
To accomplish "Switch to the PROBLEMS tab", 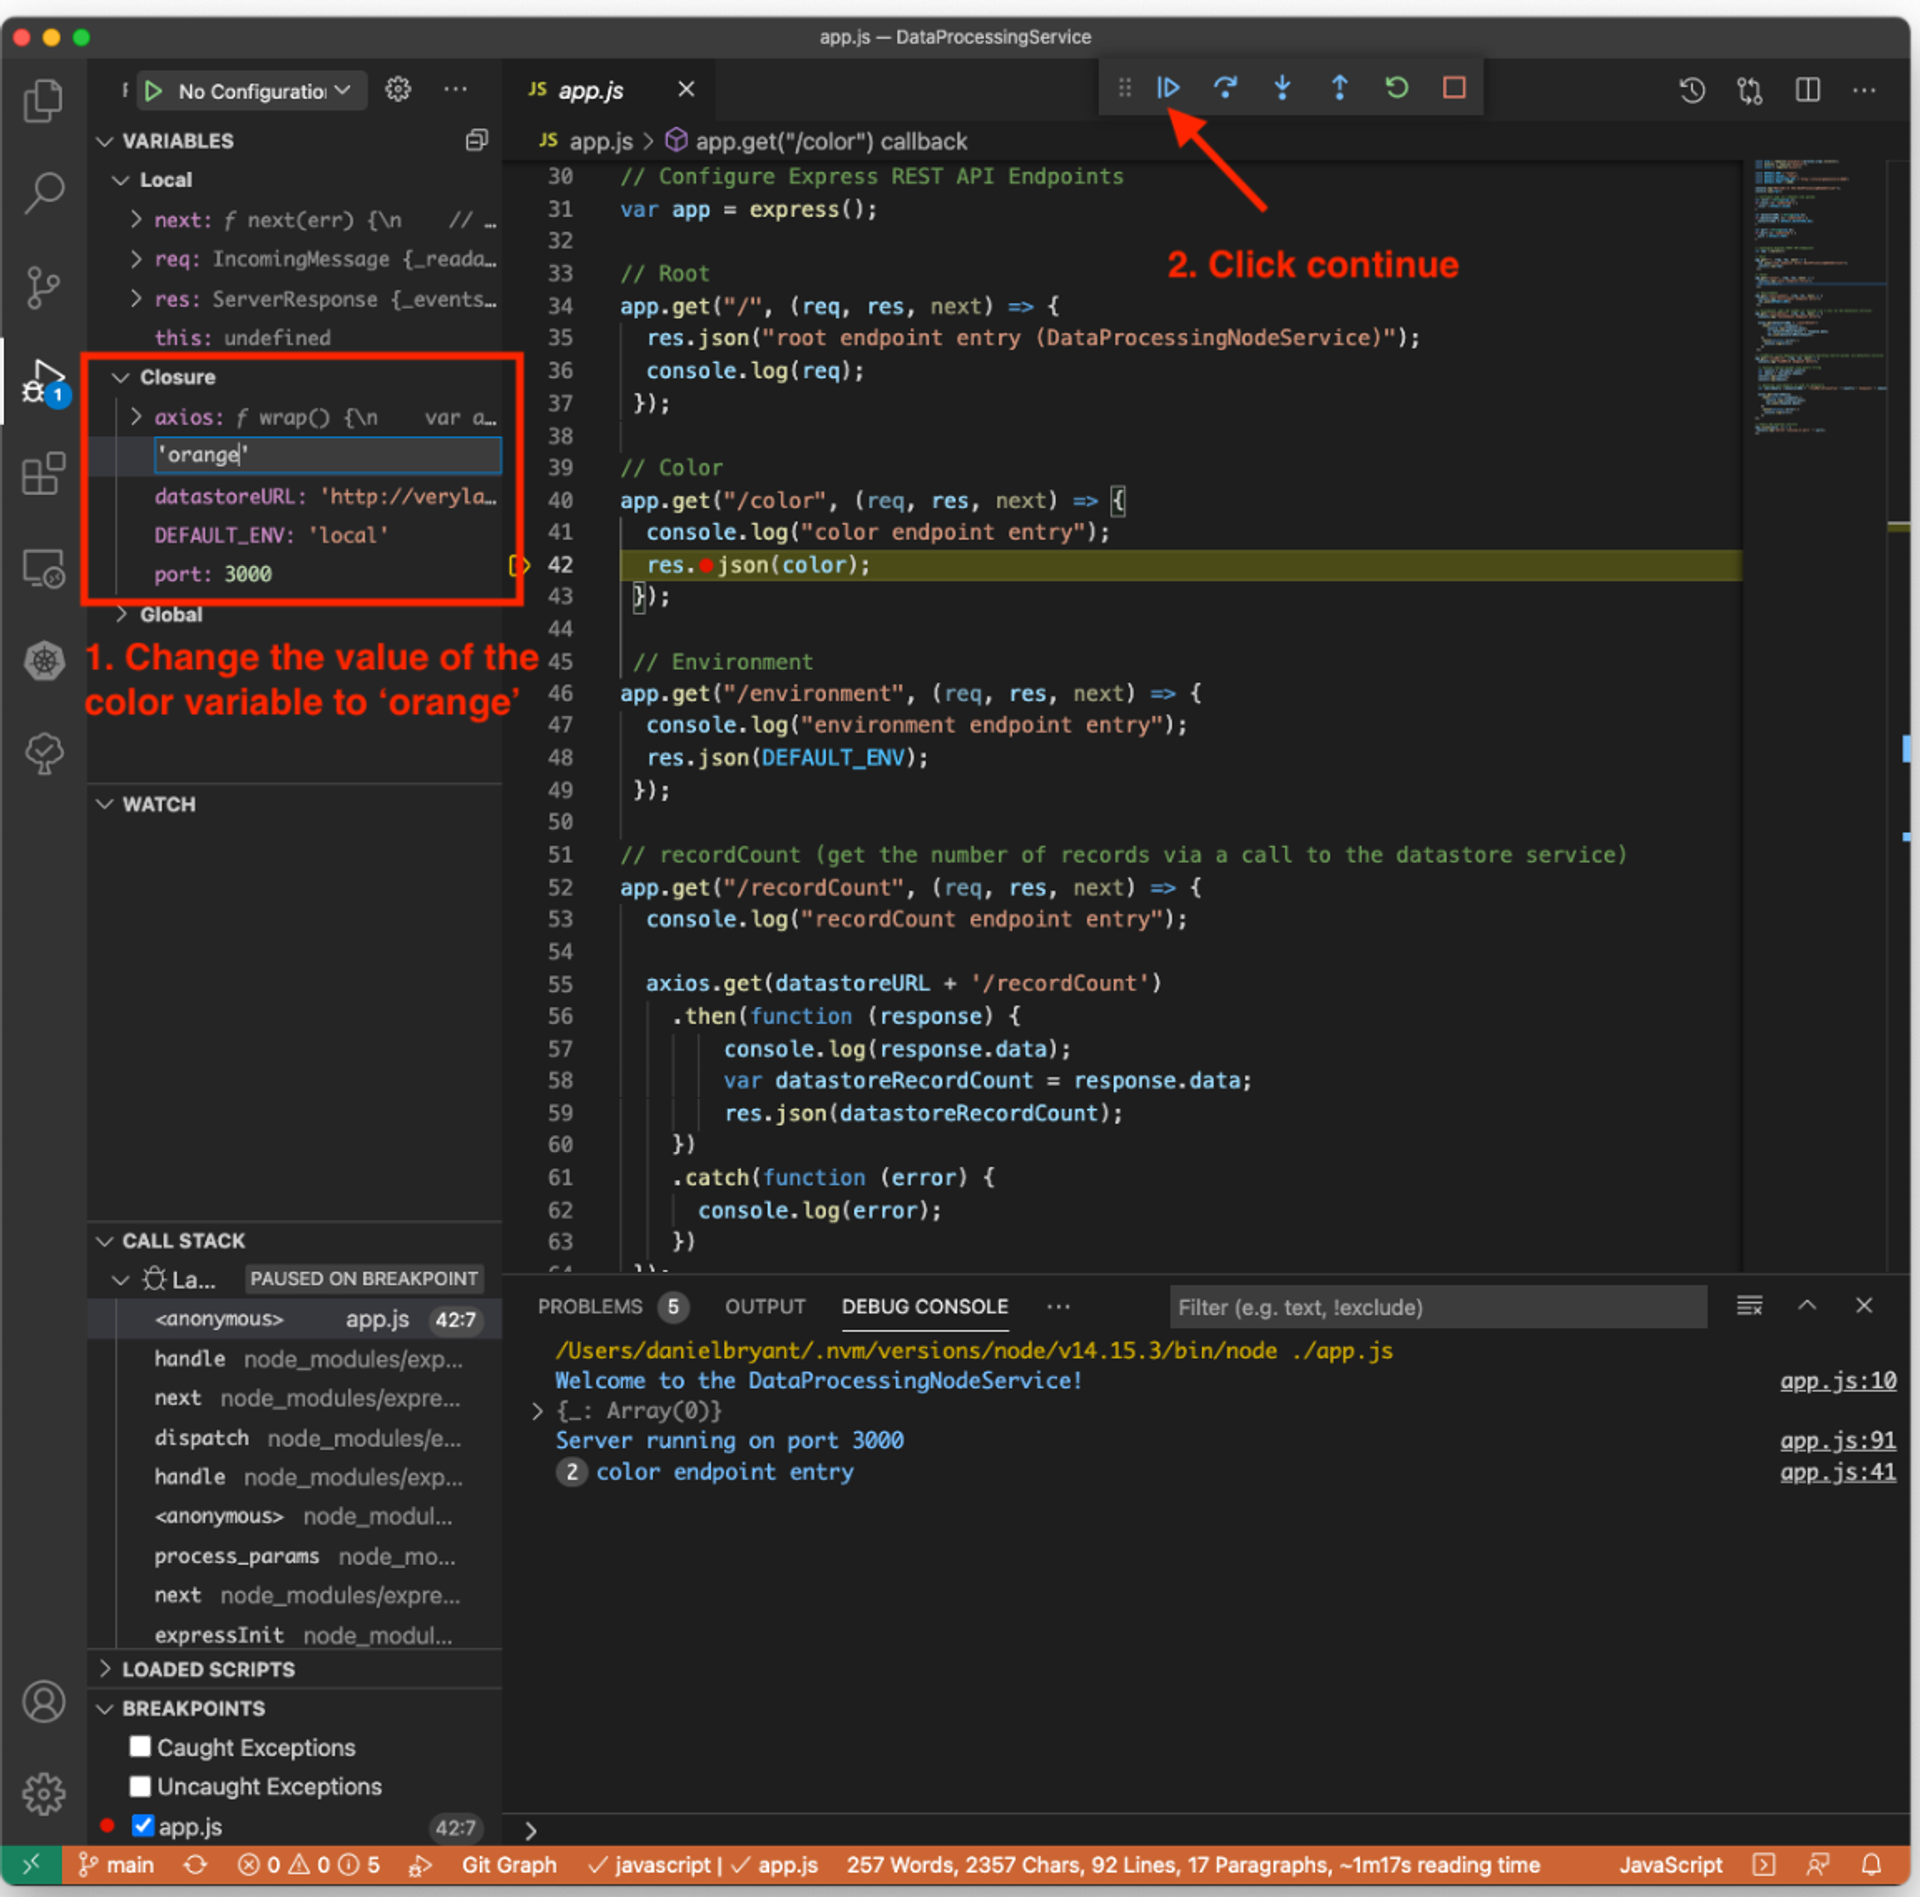I will coord(590,1306).
